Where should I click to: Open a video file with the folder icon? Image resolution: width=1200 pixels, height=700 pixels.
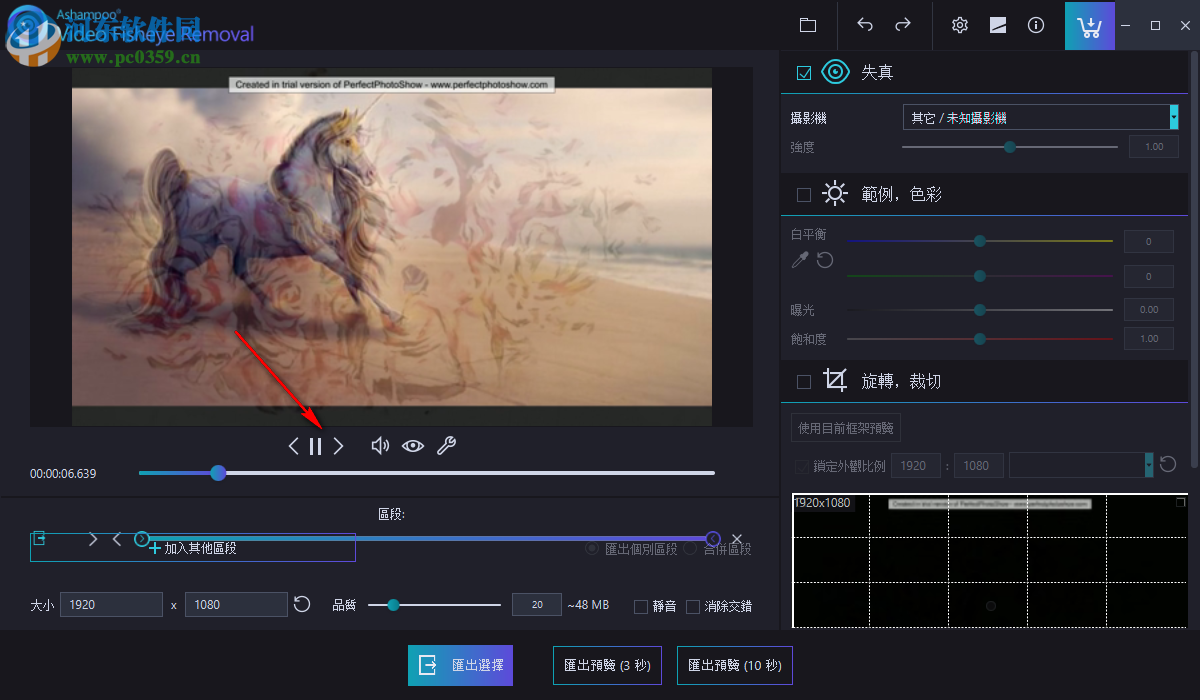[x=808, y=25]
